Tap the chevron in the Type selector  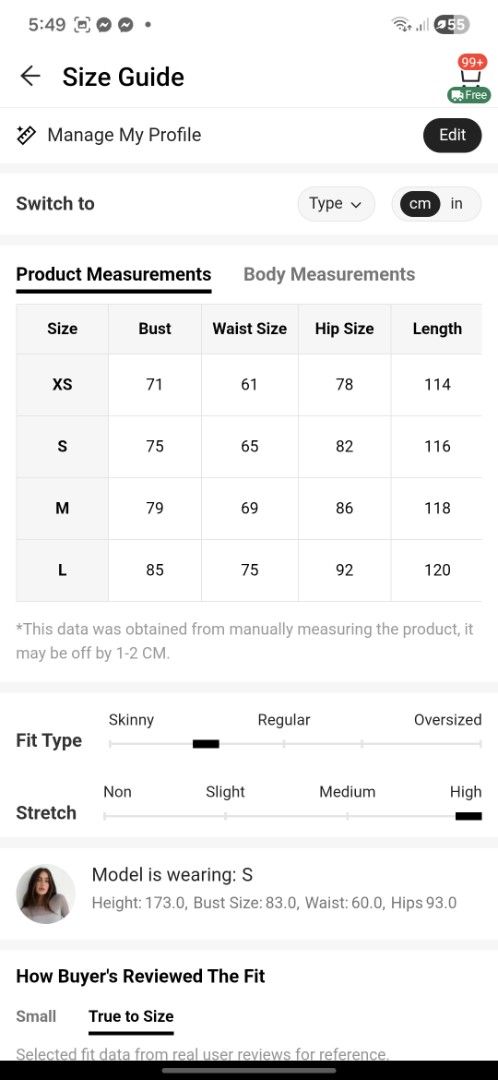click(356, 205)
